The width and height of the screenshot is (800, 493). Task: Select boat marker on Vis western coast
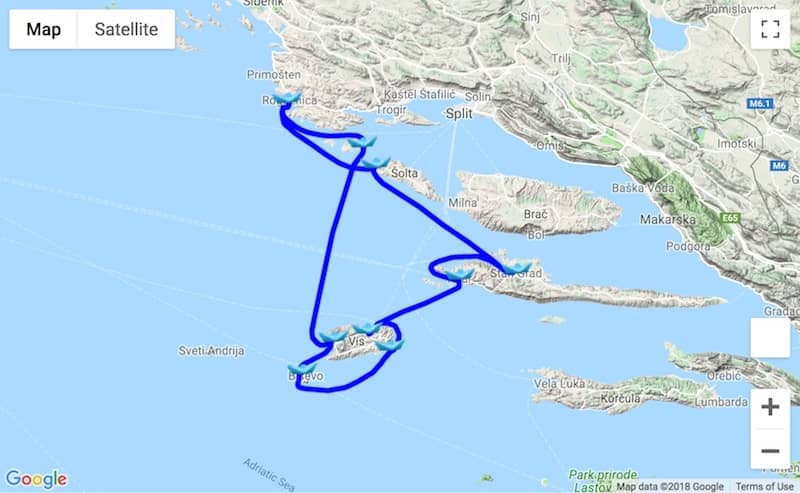[334, 337]
